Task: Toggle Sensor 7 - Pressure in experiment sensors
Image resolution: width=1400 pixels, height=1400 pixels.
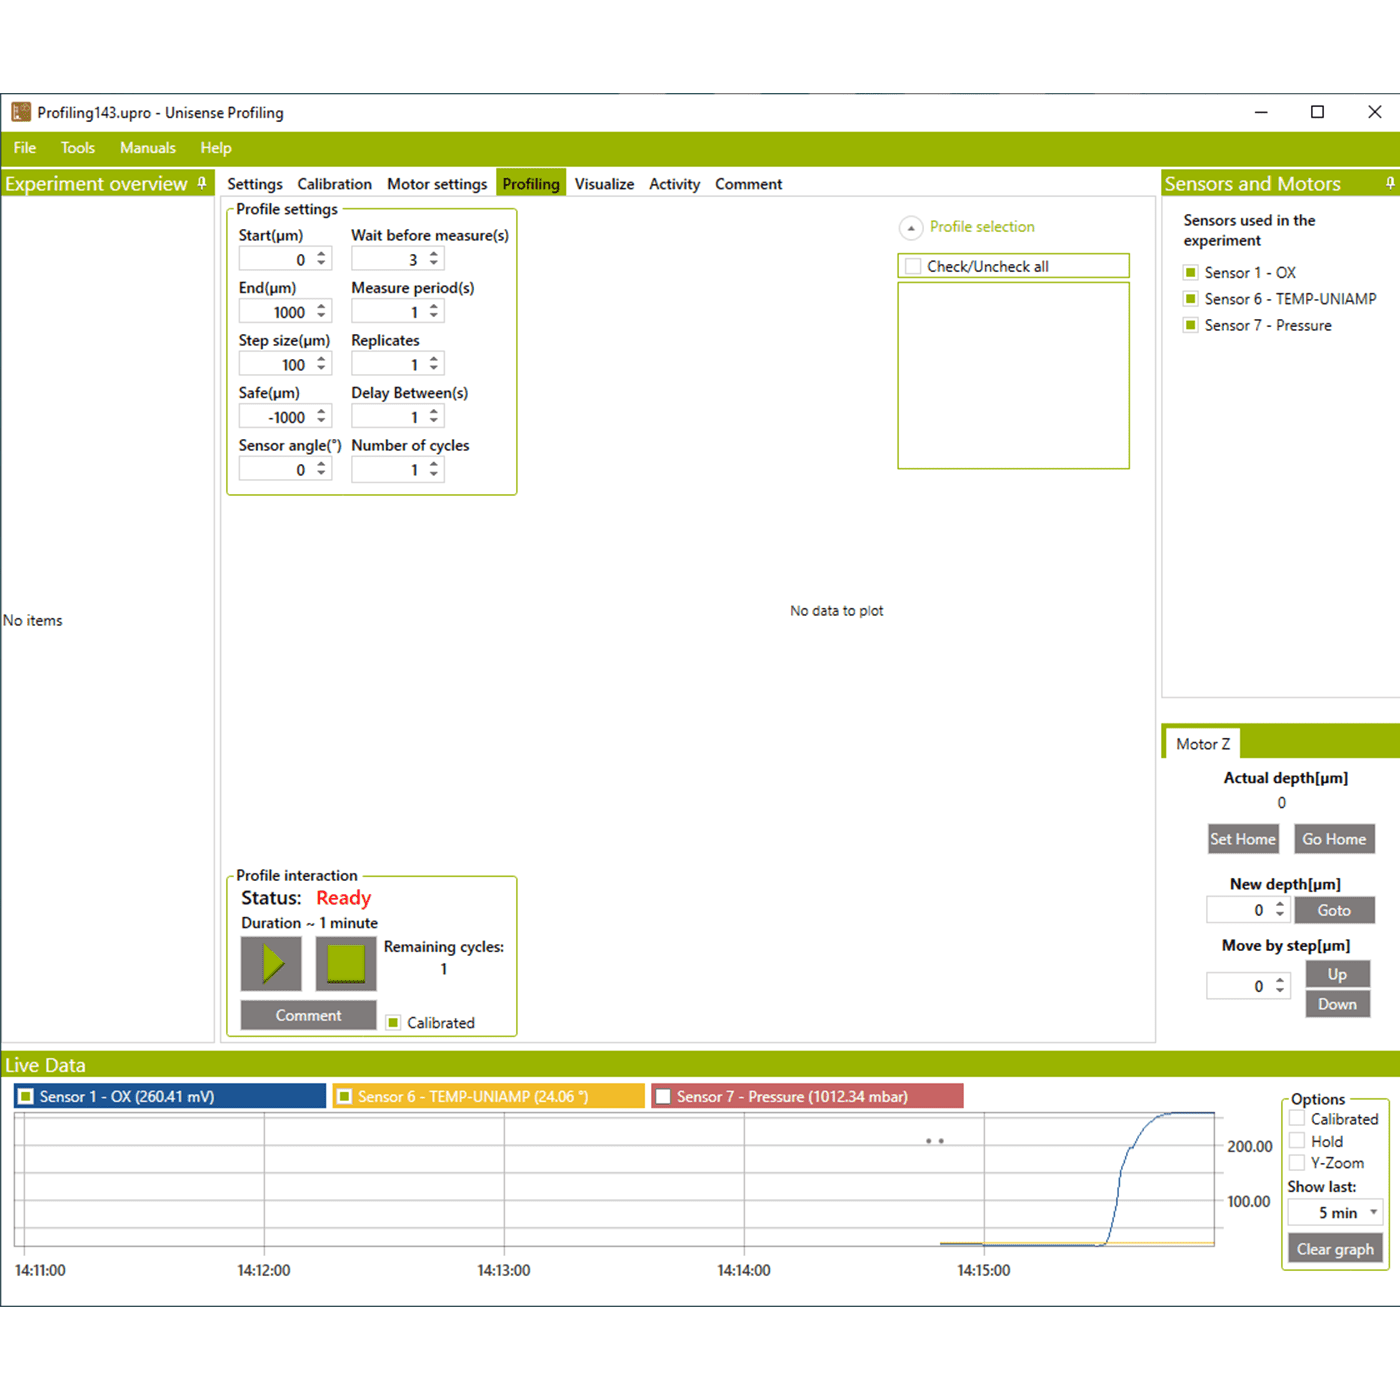Action: [x=1191, y=325]
